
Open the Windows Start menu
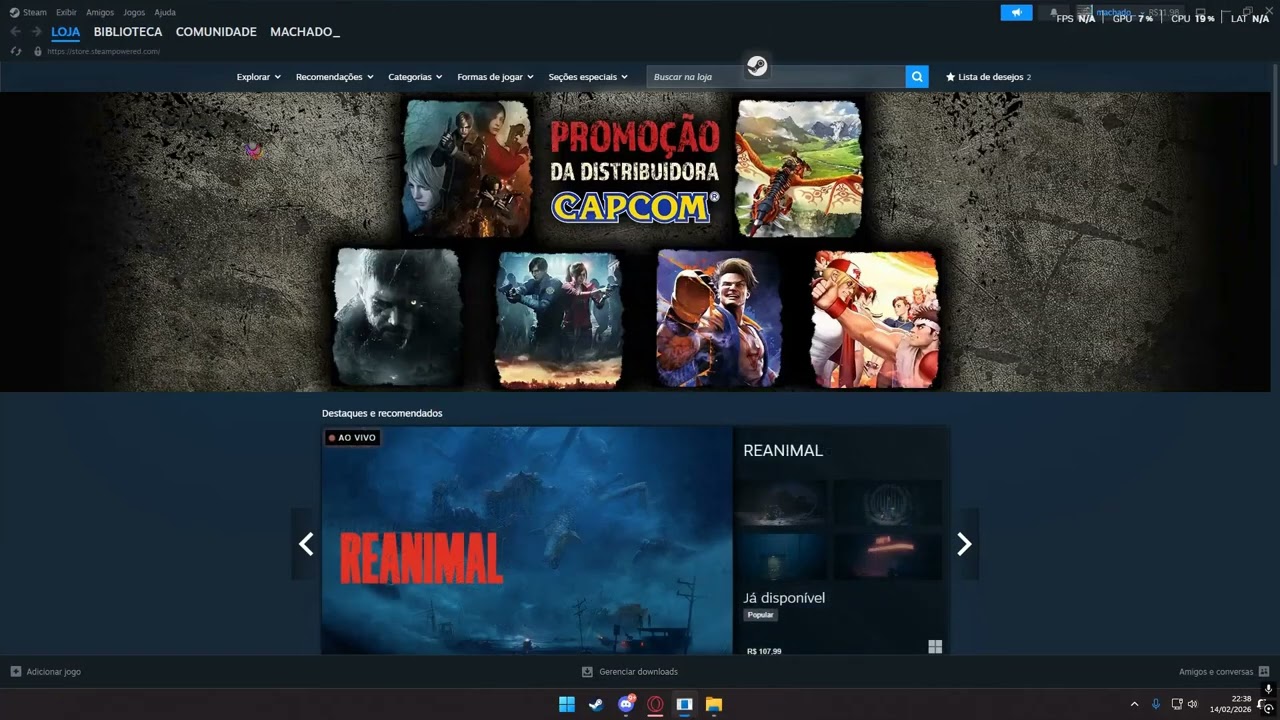coord(566,704)
